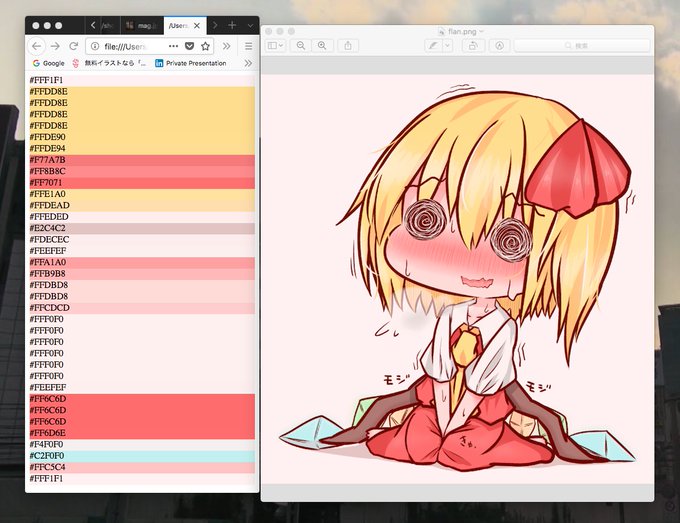Share image from Preview toolbar
Screen dimensions: 680x523
point(348,46)
